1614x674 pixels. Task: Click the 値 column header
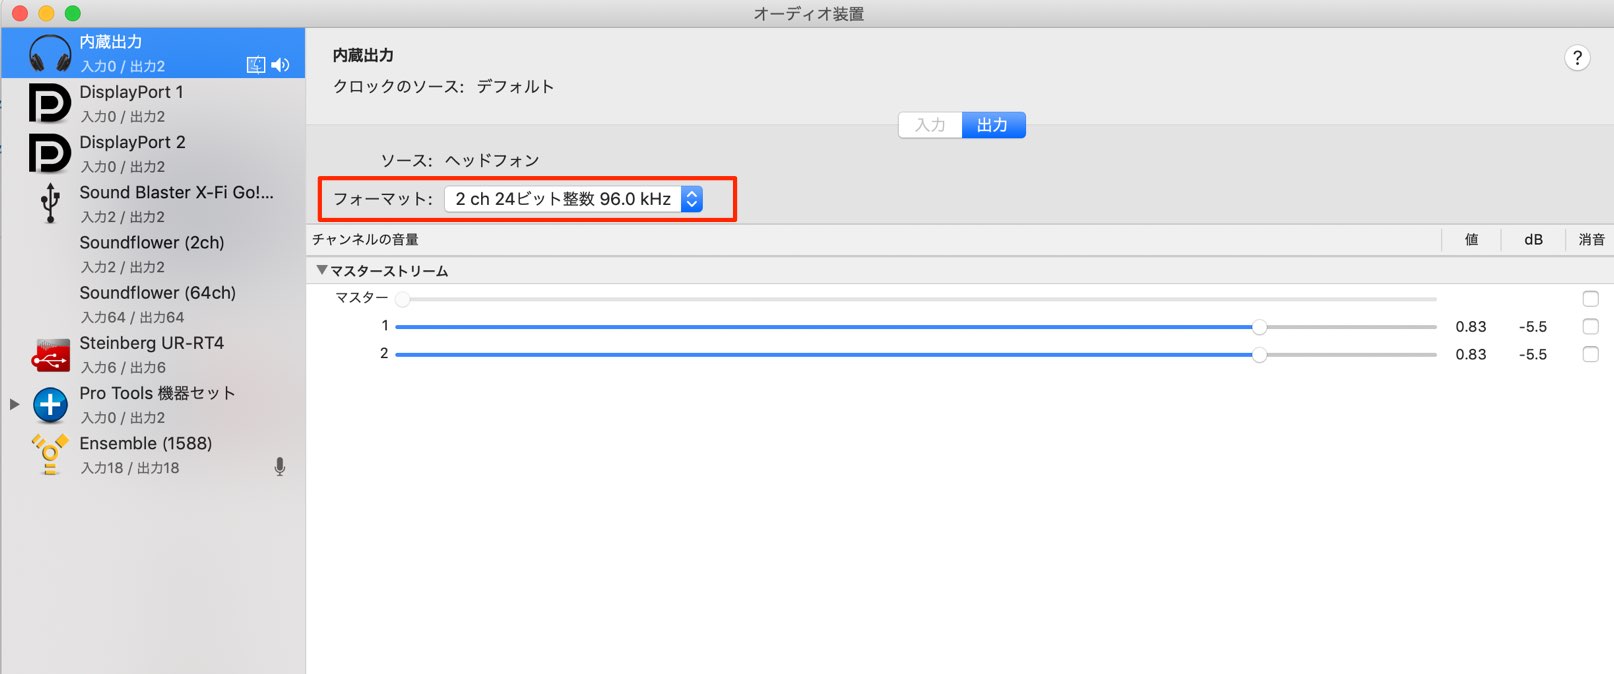tap(1472, 239)
